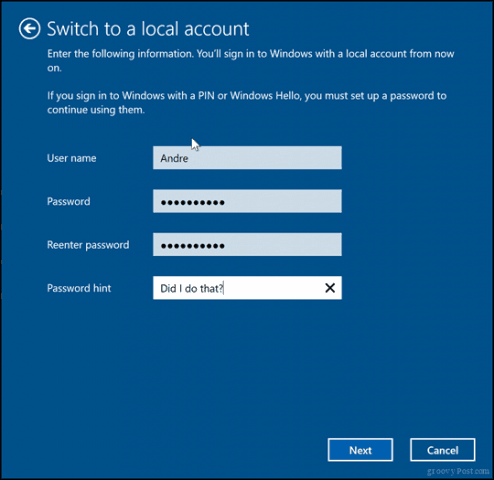Screen dimensions: 494x480
Task: Click the 'Reenter password' label
Action: tap(88, 245)
